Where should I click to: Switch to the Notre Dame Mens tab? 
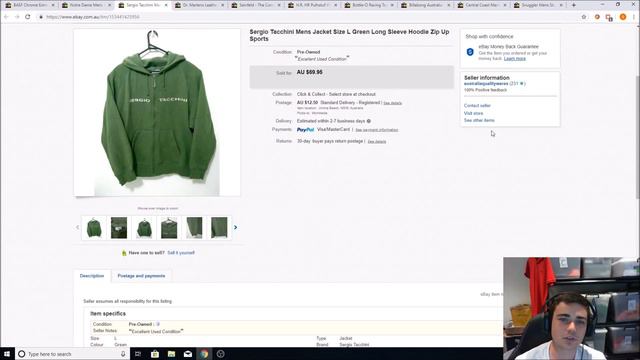86,5
